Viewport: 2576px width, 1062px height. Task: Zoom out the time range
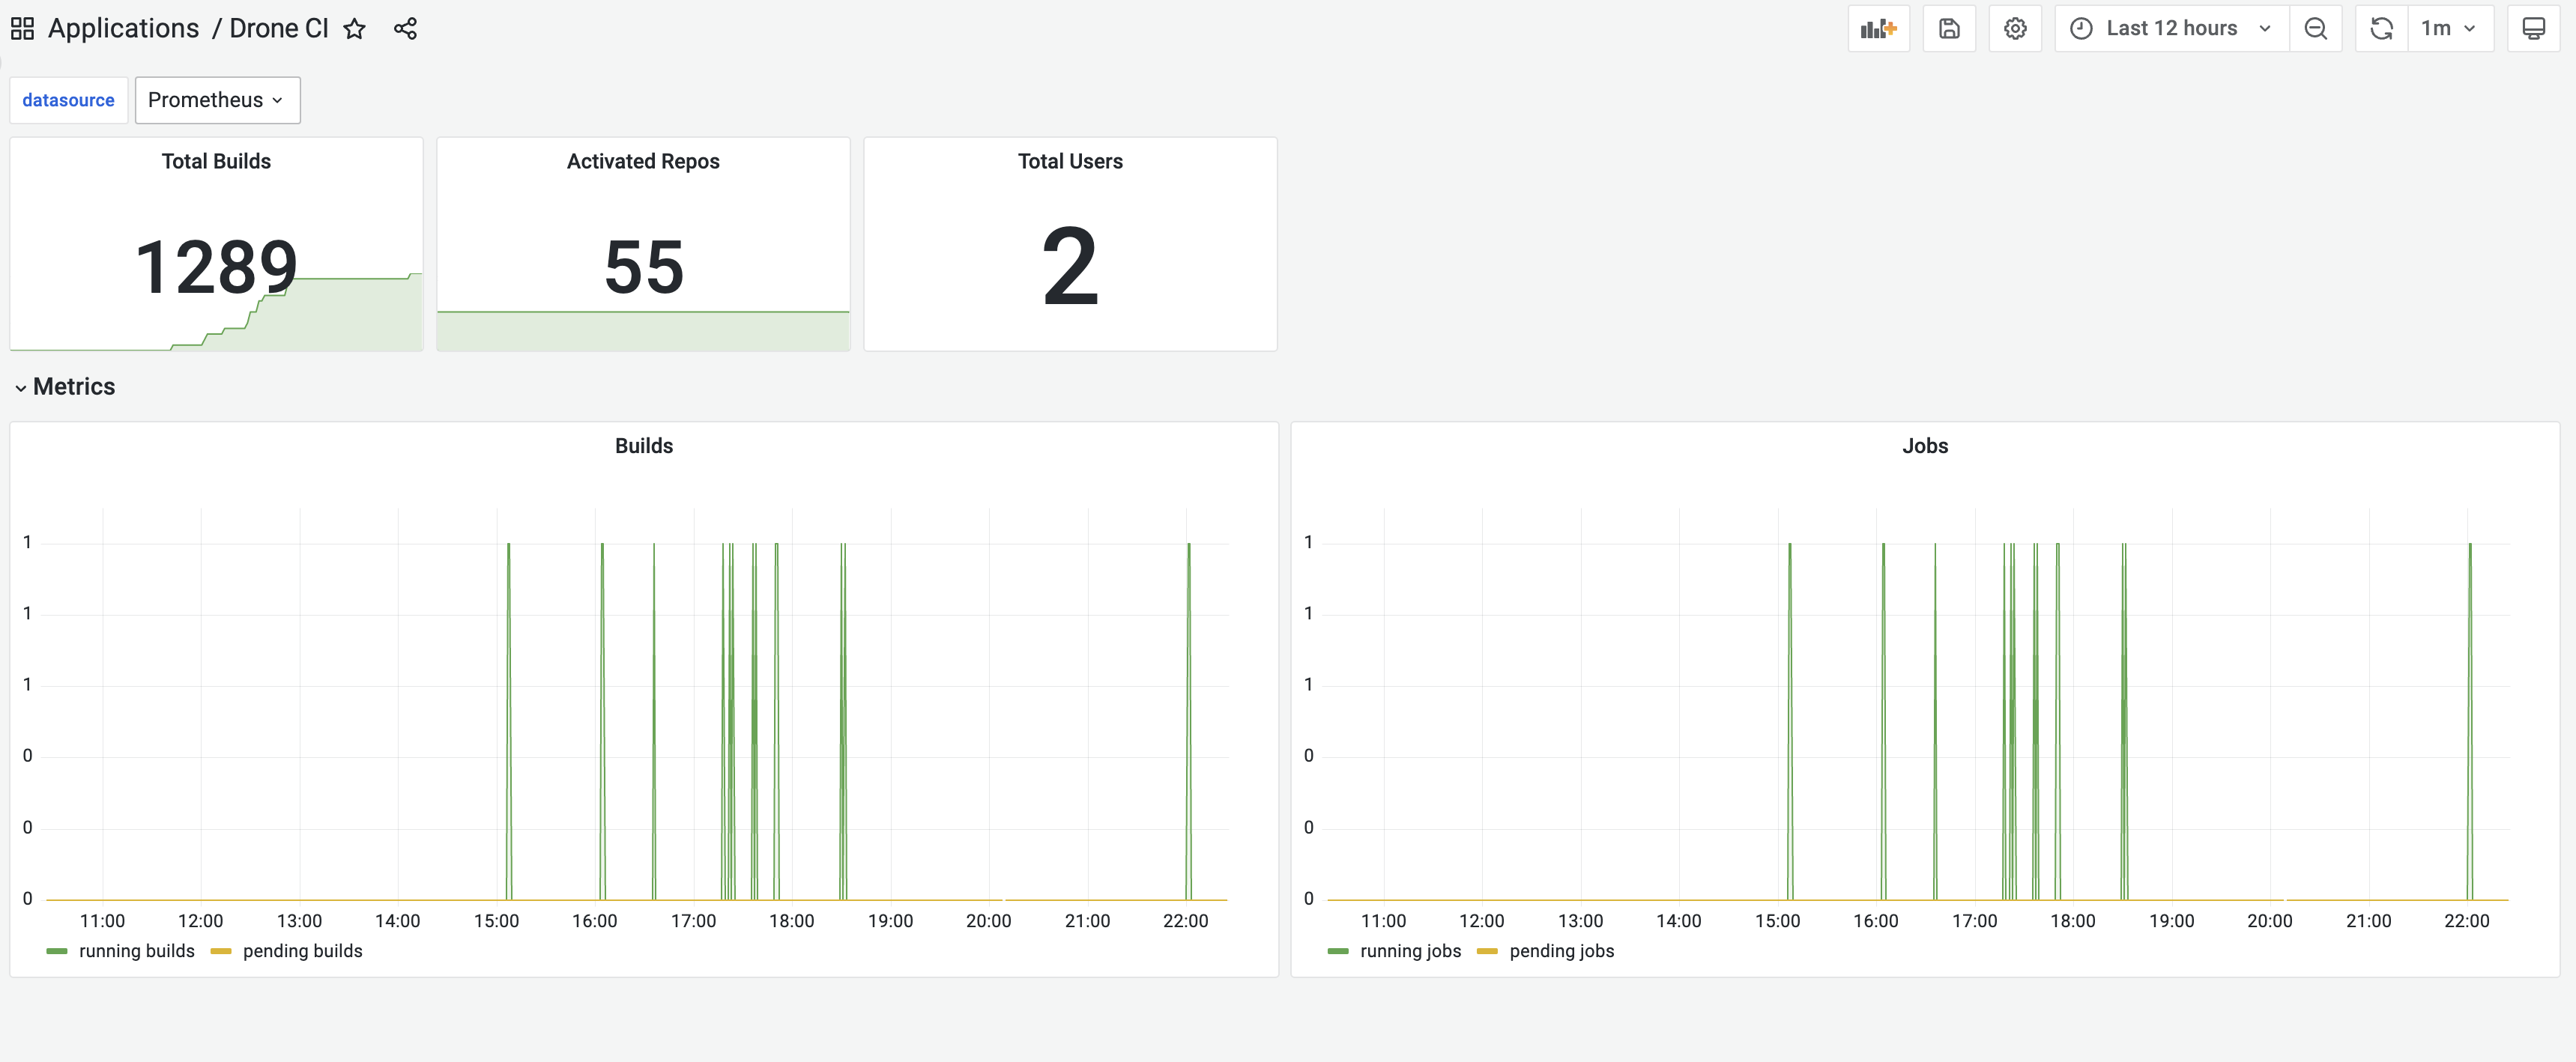click(2315, 28)
